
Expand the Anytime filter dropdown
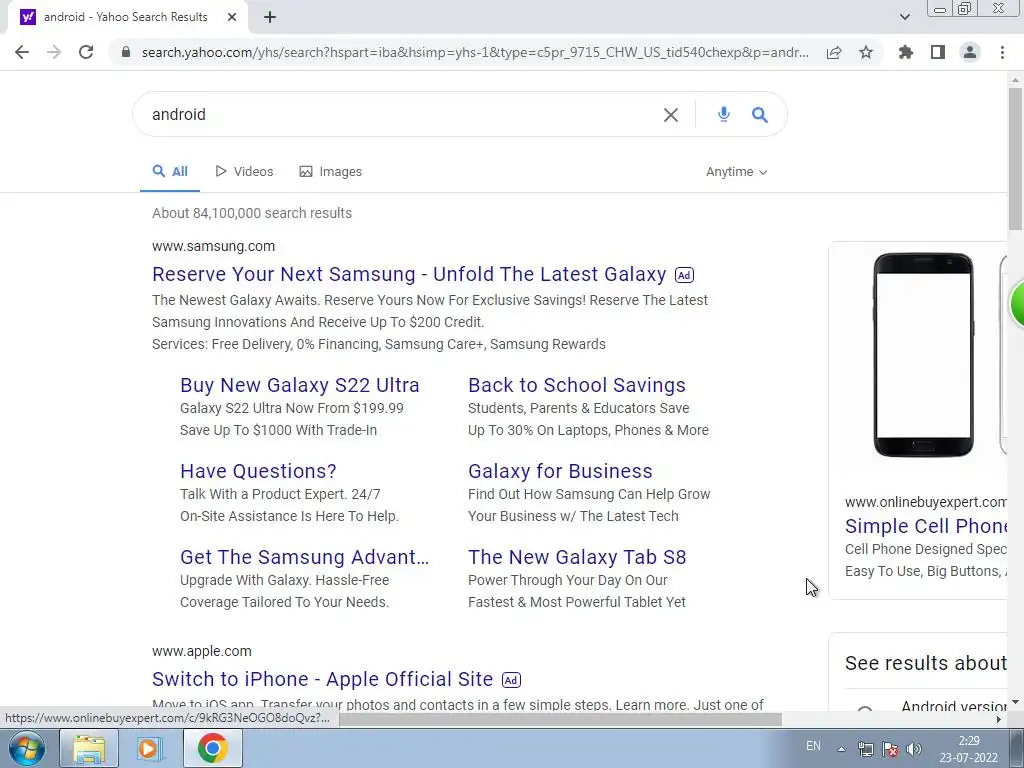tap(737, 172)
